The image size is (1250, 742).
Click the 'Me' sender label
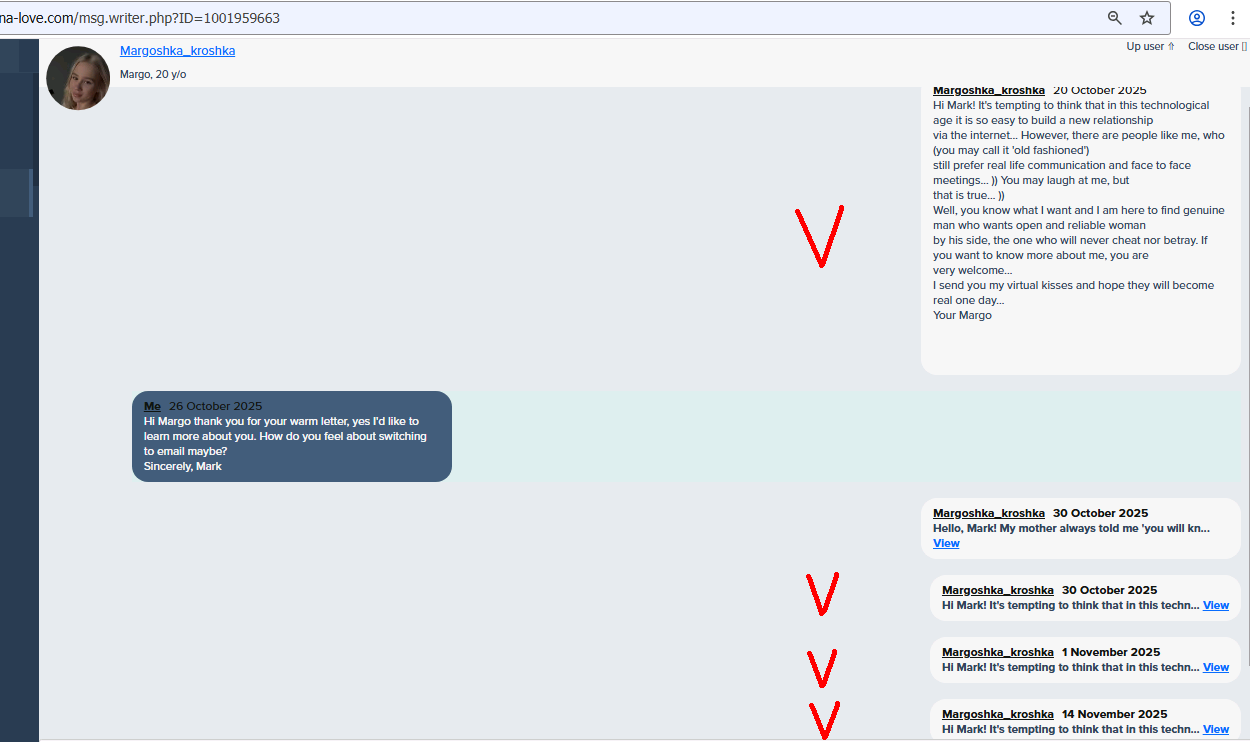152,406
